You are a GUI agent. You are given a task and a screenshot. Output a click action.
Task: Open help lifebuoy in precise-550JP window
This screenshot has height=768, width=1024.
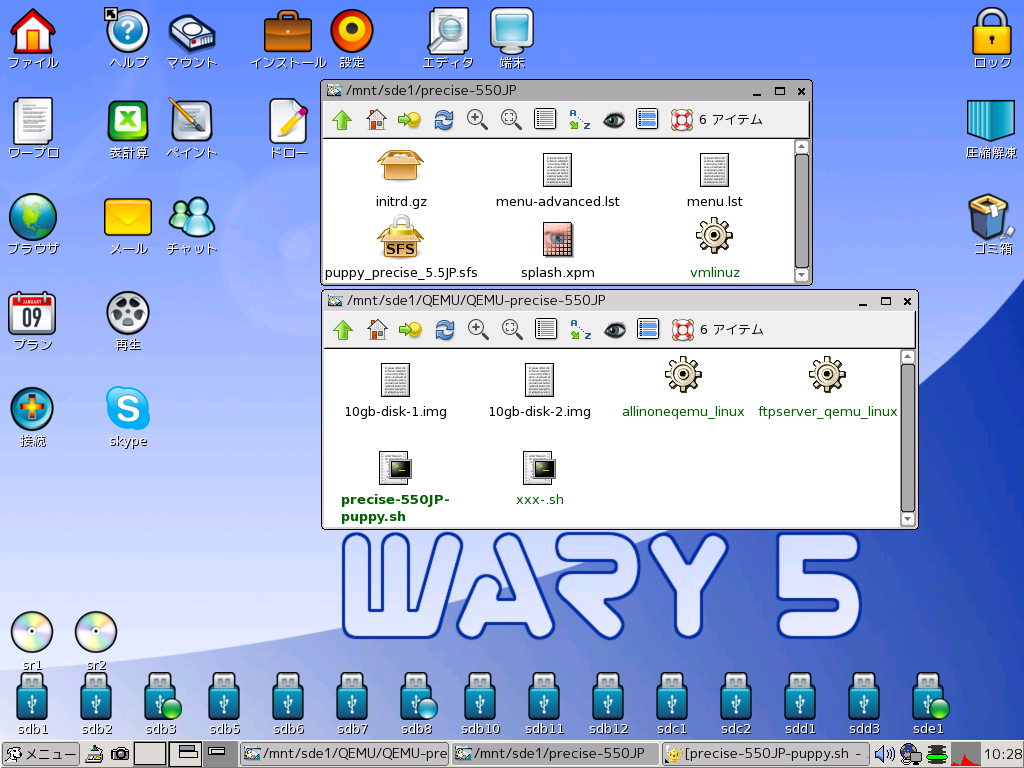click(x=682, y=120)
